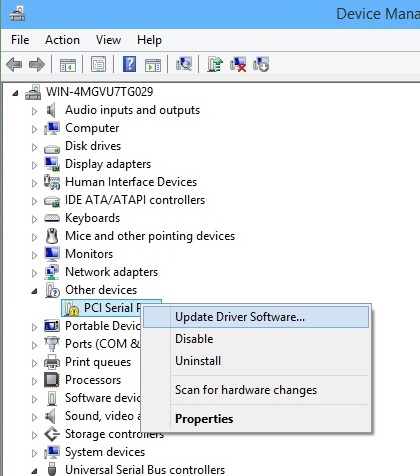
Task: Select Universal Serial Bus controllers label
Action: tap(145, 470)
